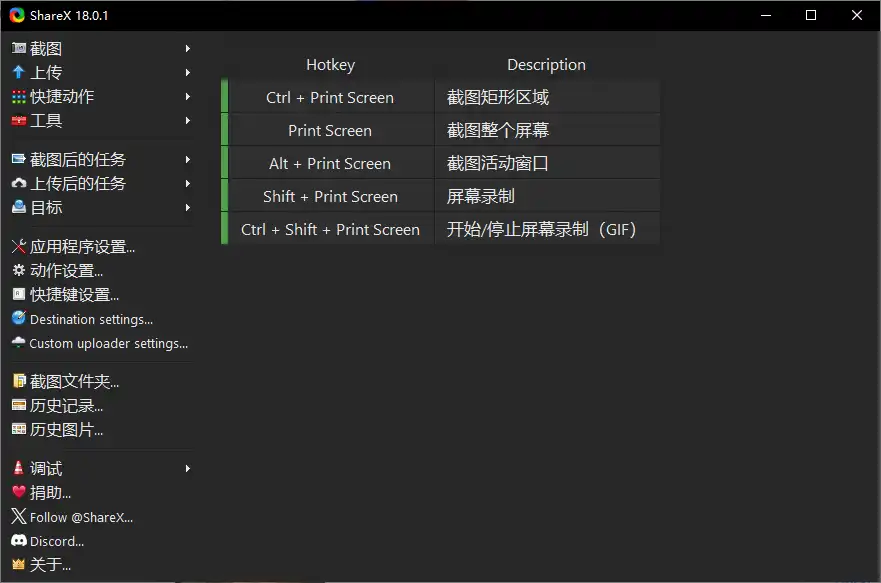Open the 历史记录... window
The width and height of the screenshot is (881, 583).
(101, 406)
